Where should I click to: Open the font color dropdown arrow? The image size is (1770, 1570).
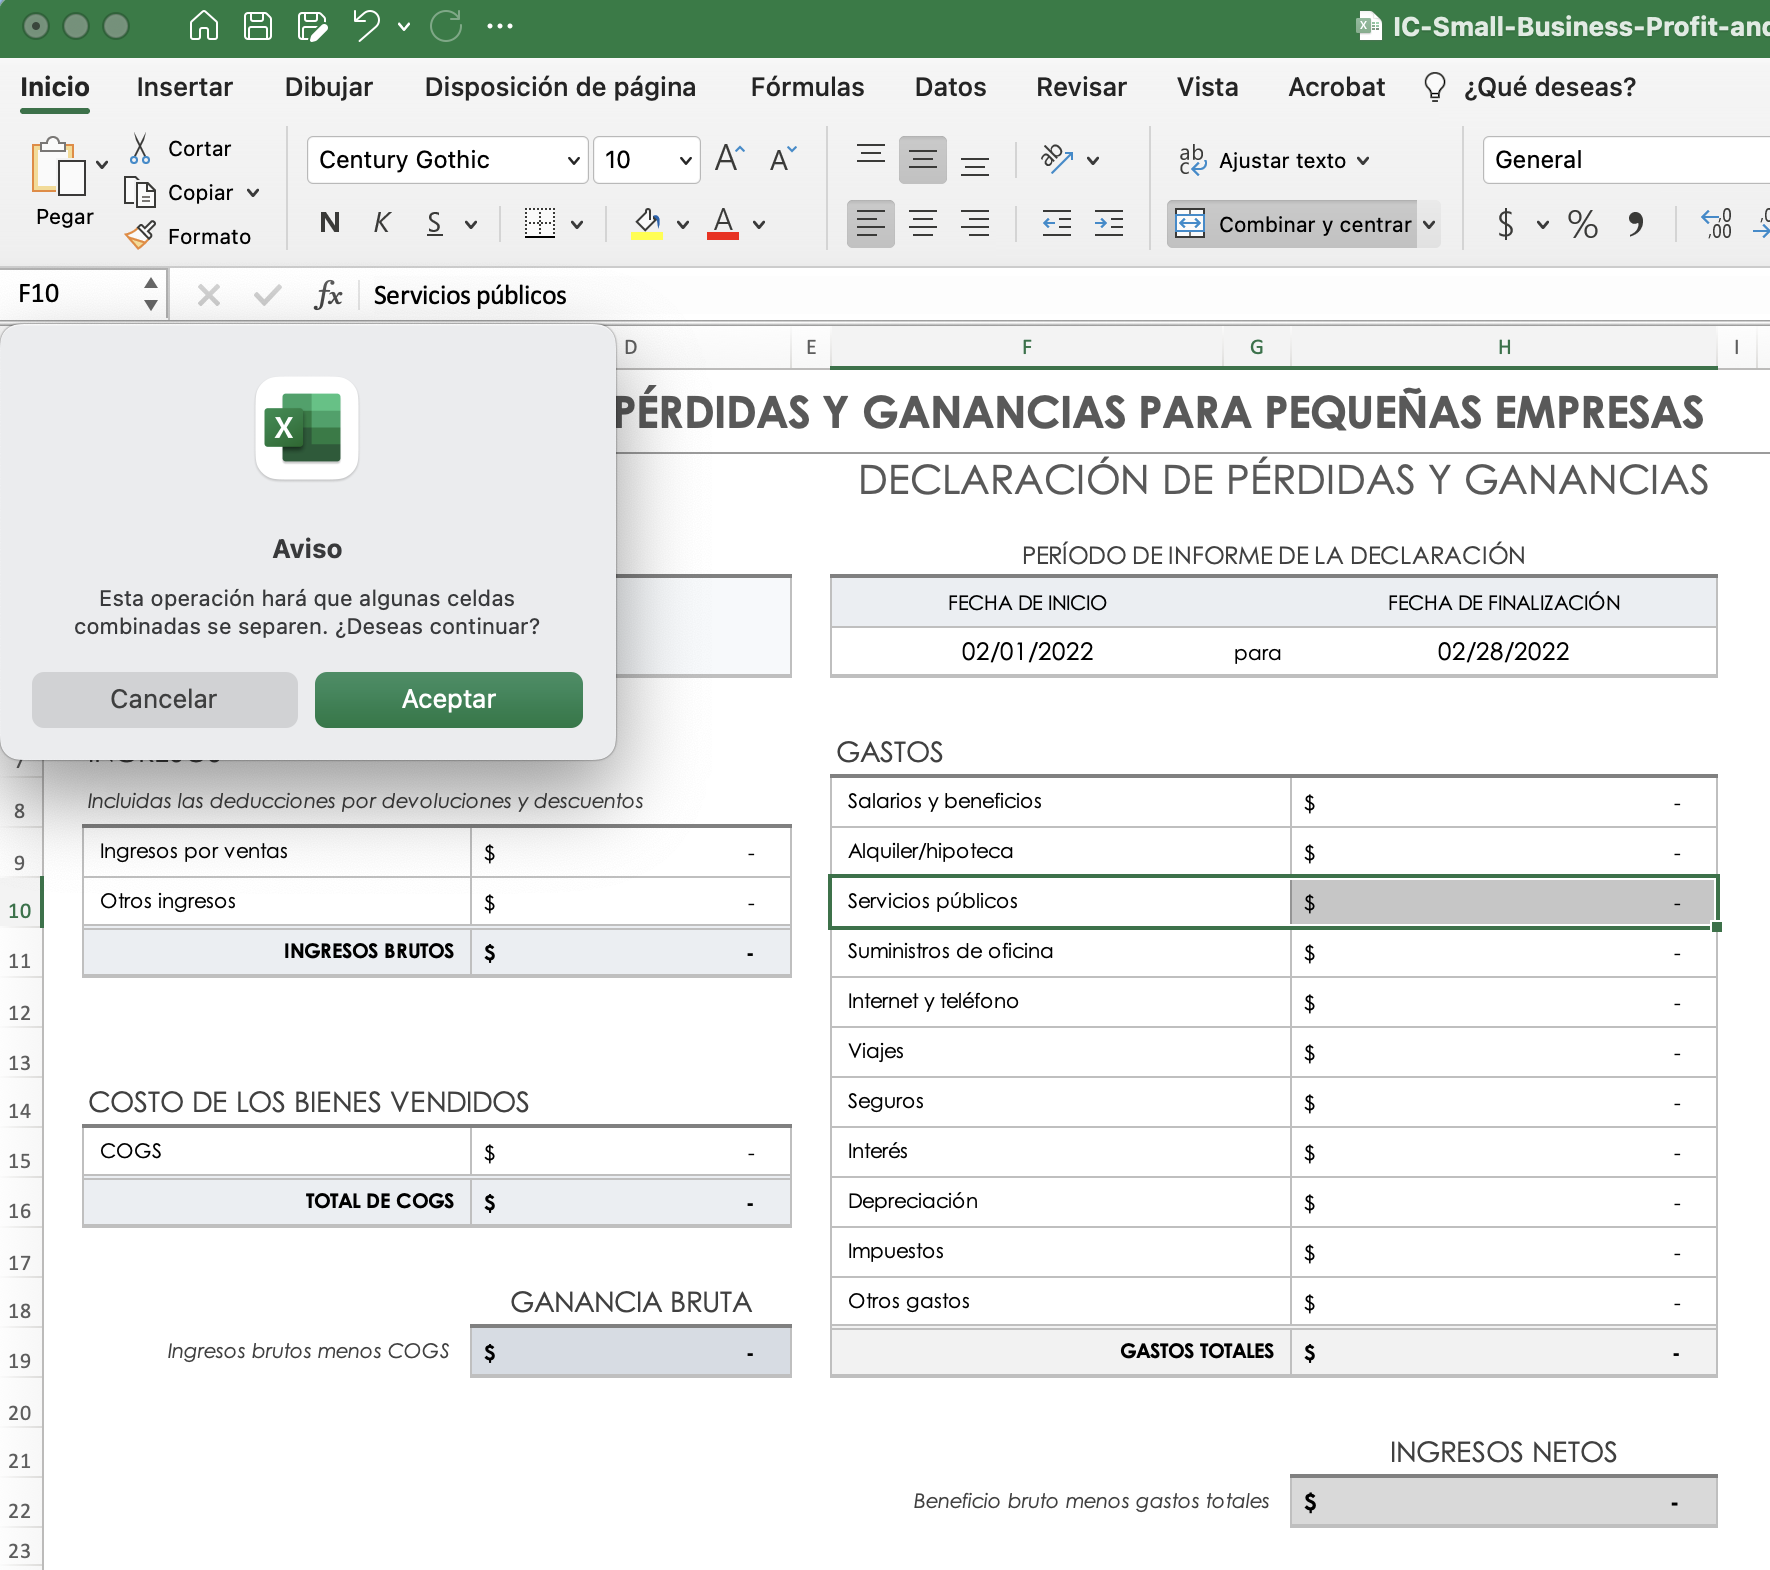(759, 224)
